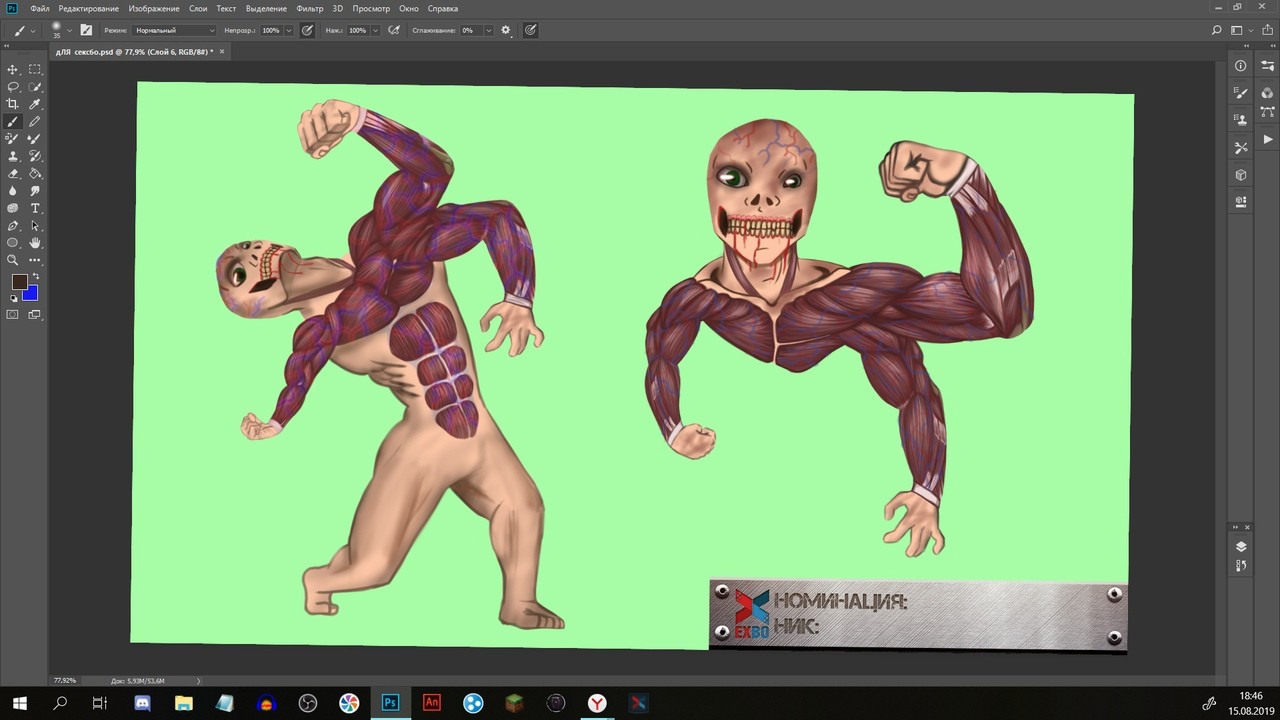Open Discord from the Windows taskbar
1280x720 pixels.
141,703
